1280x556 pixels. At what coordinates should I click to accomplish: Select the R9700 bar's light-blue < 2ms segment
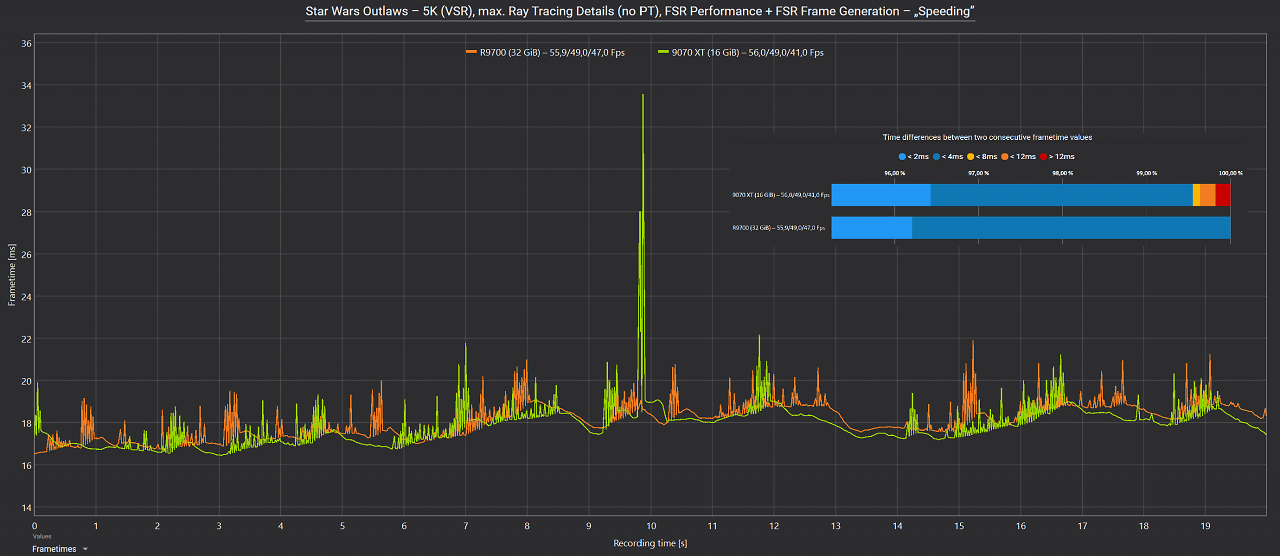(x=872, y=228)
